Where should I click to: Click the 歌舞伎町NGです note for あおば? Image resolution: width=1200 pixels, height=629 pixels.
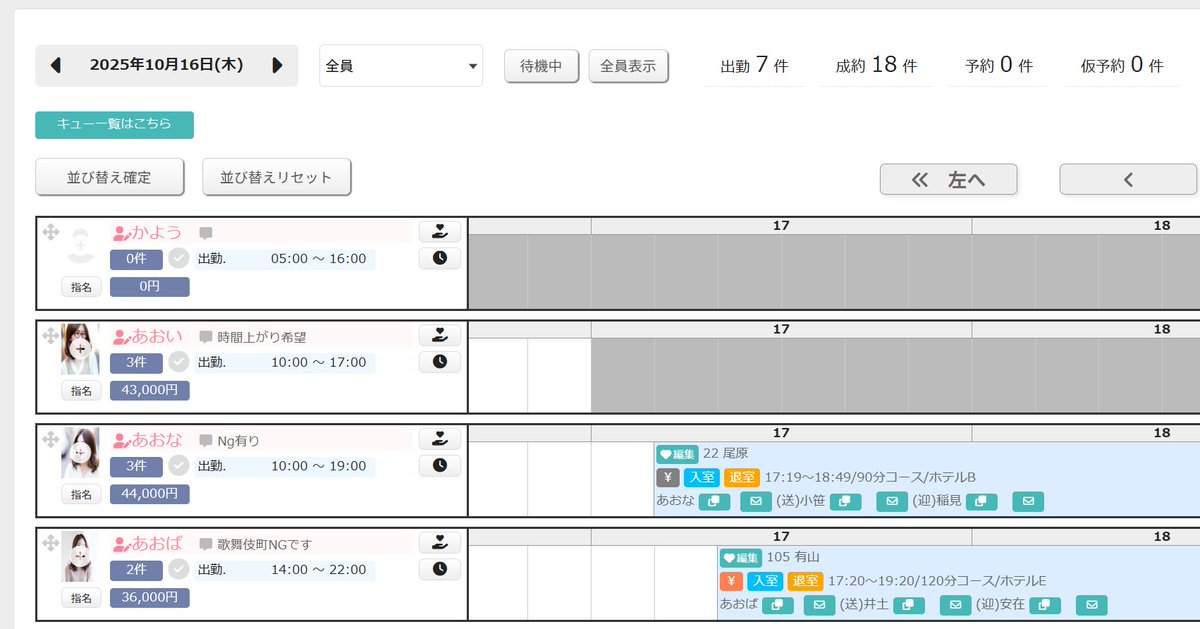[x=265, y=545]
